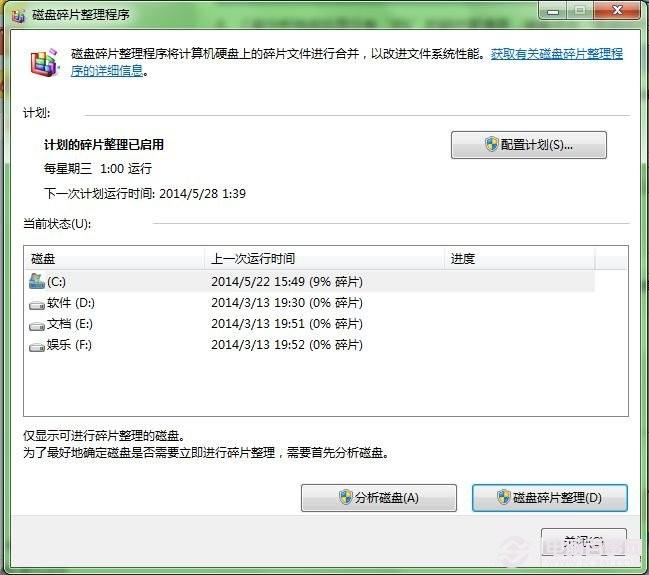This screenshot has width=649, height=575.
Task: Minimize the Disk Defragmenter window
Action: coord(553,11)
